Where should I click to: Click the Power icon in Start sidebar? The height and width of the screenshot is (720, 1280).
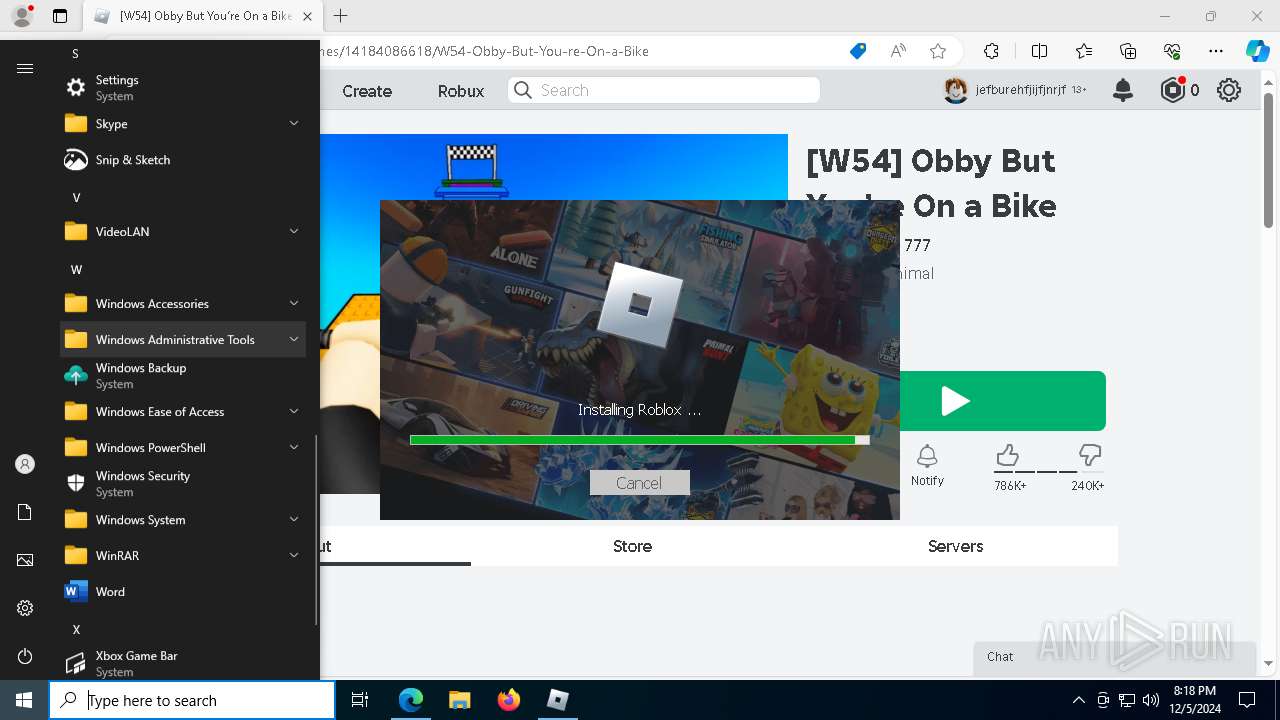25,656
